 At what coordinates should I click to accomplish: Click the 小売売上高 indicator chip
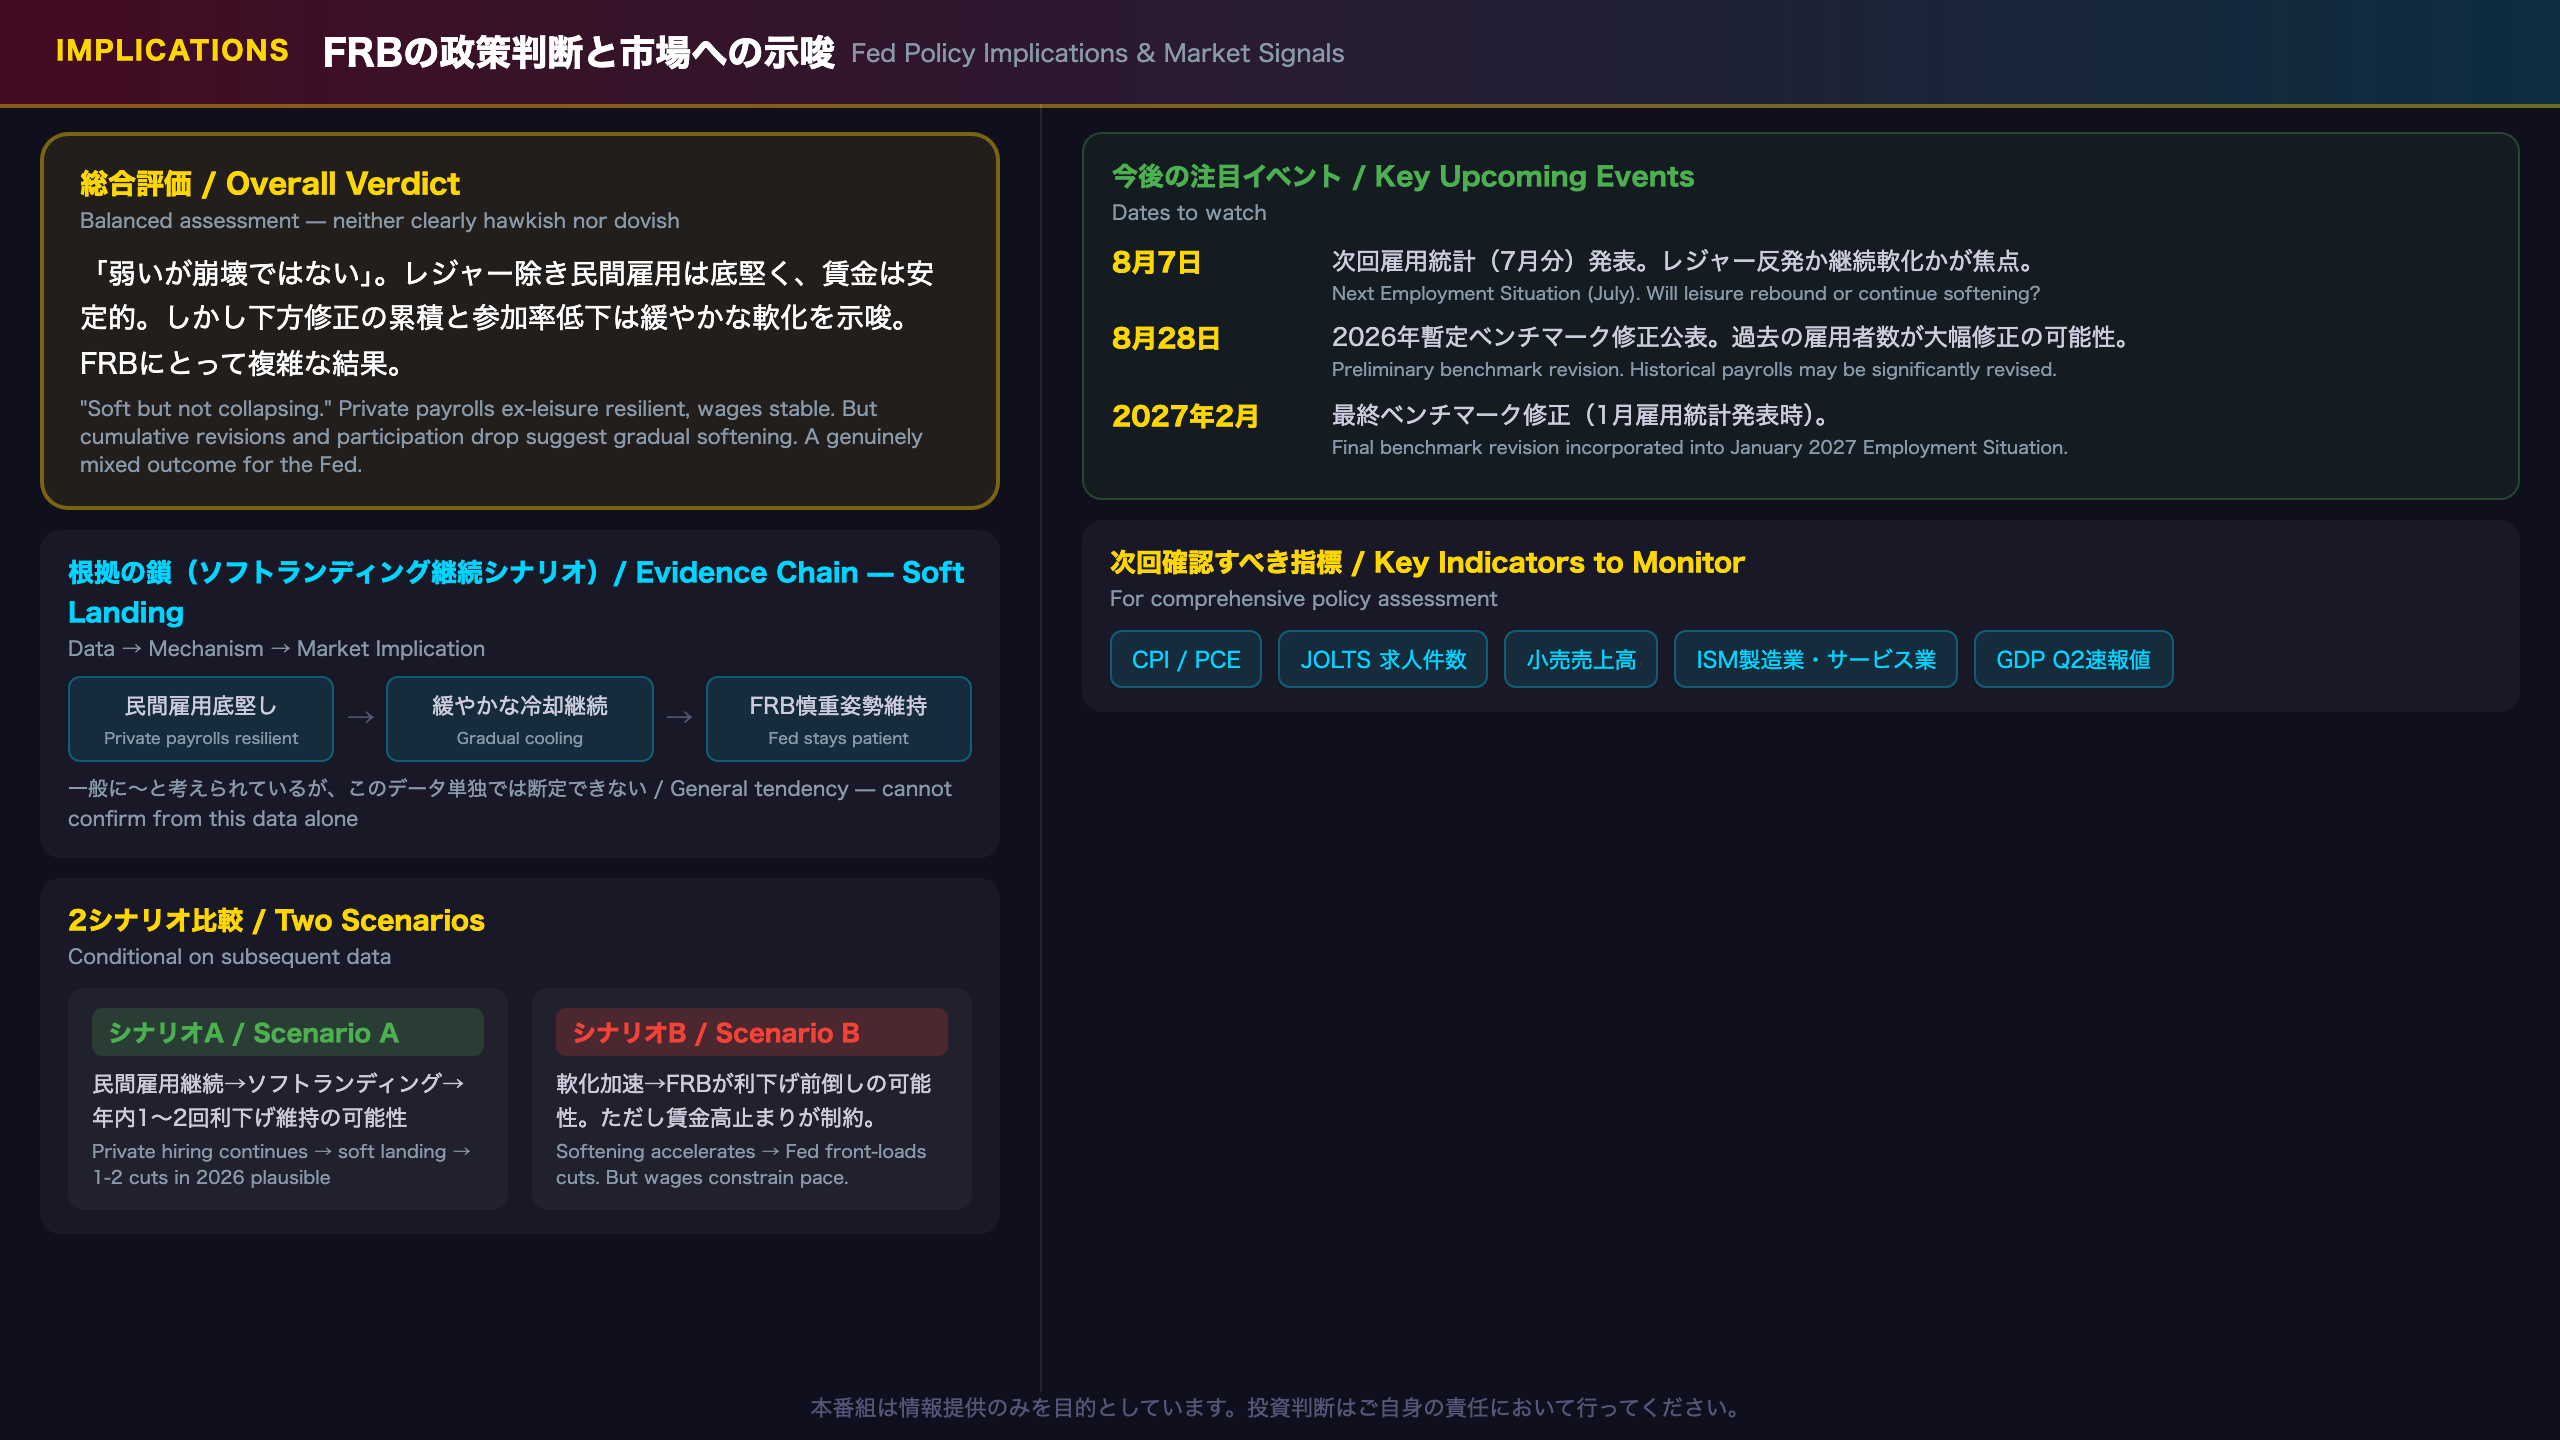coord(1581,660)
